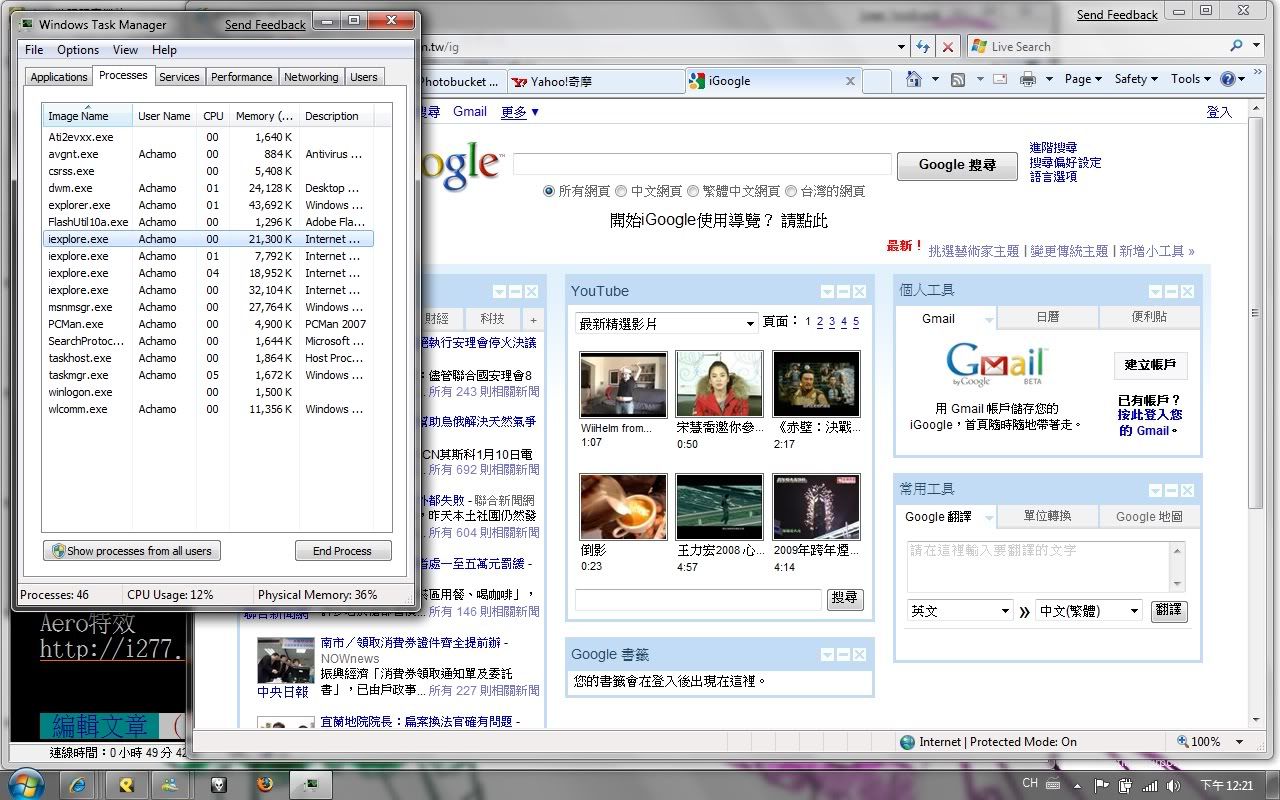Expand the Tools menu dropdown in IE
The height and width of the screenshot is (800, 1280).
click(x=1191, y=79)
